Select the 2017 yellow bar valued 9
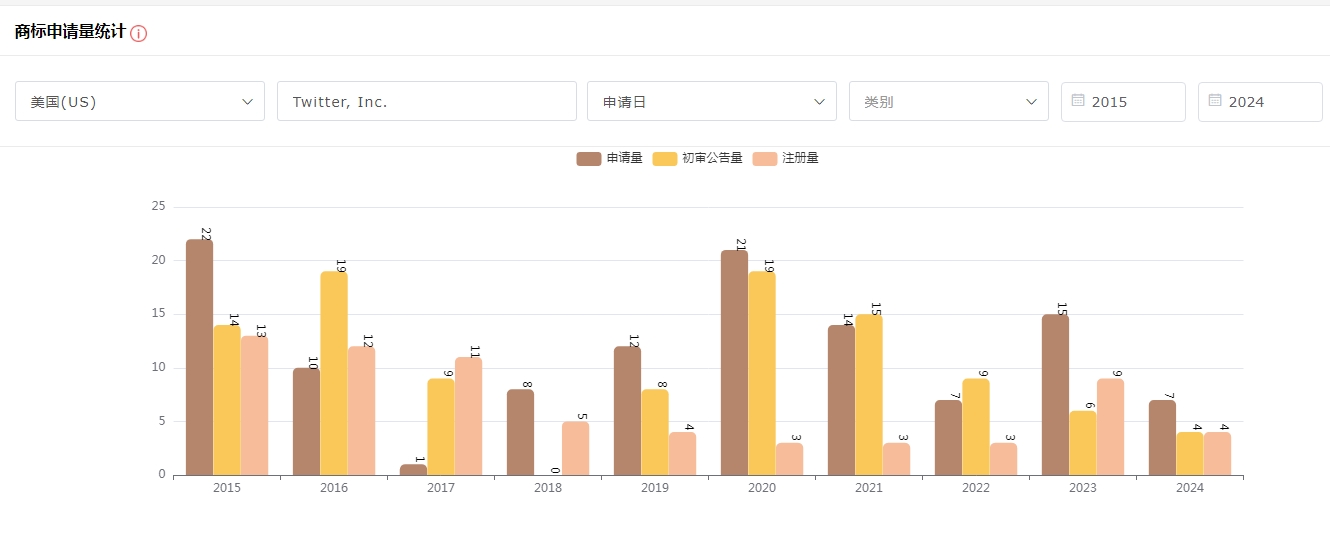This screenshot has width=1330, height=554. point(441,426)
